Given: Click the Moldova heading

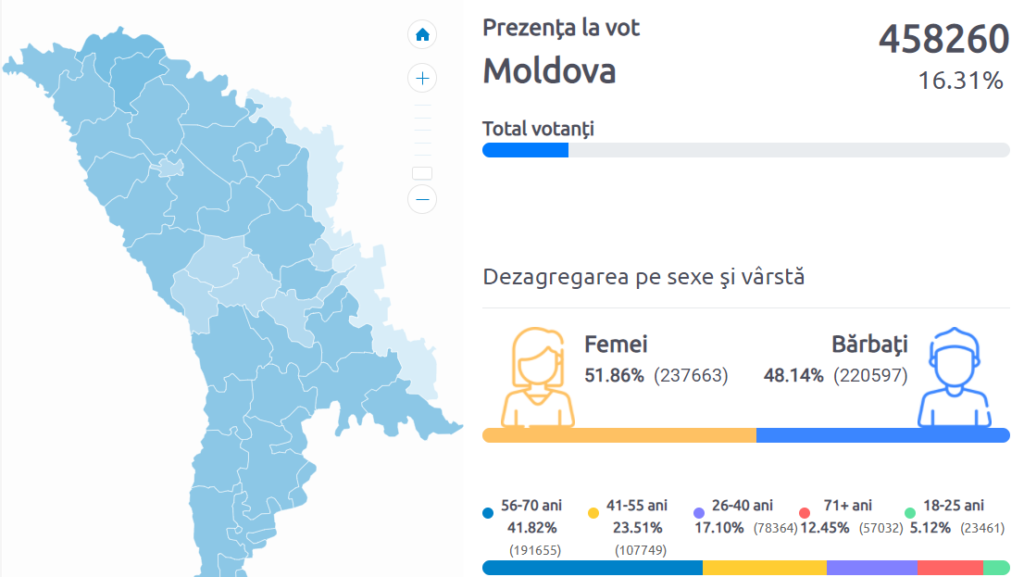Looking at the screenshot, I should pos(549,71).
